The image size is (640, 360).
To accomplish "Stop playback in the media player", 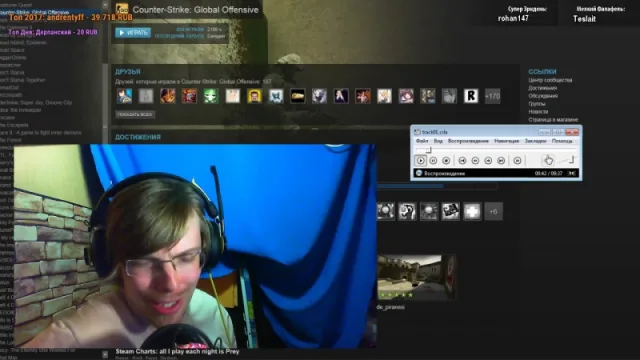I will click(446, 161).
